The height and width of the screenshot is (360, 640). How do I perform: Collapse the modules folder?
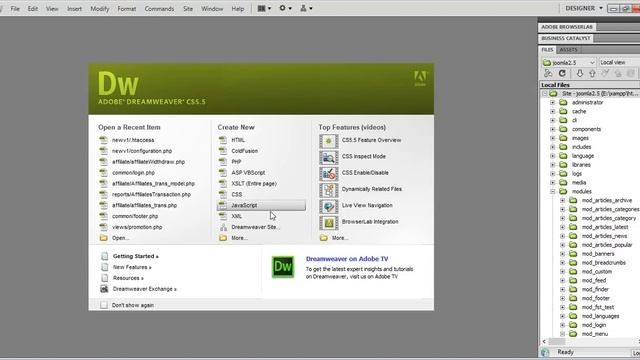click(553, 191)
